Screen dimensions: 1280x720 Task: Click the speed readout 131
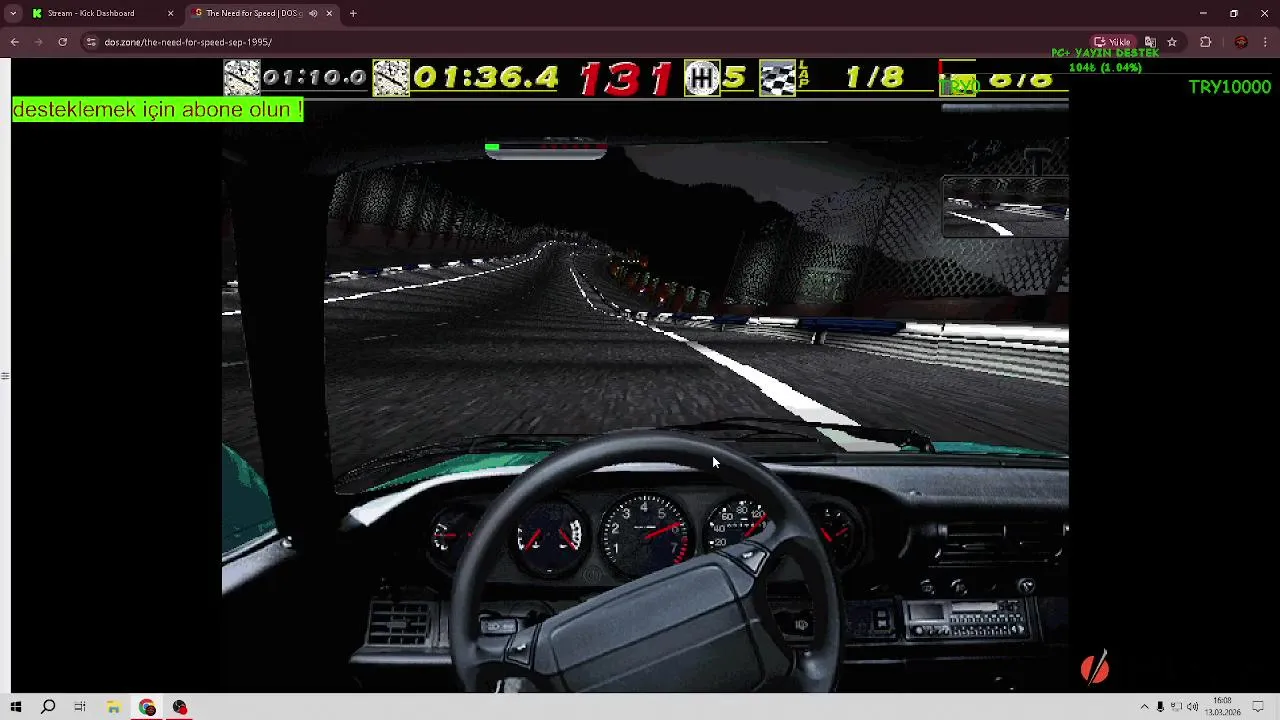tap(625, 78)
